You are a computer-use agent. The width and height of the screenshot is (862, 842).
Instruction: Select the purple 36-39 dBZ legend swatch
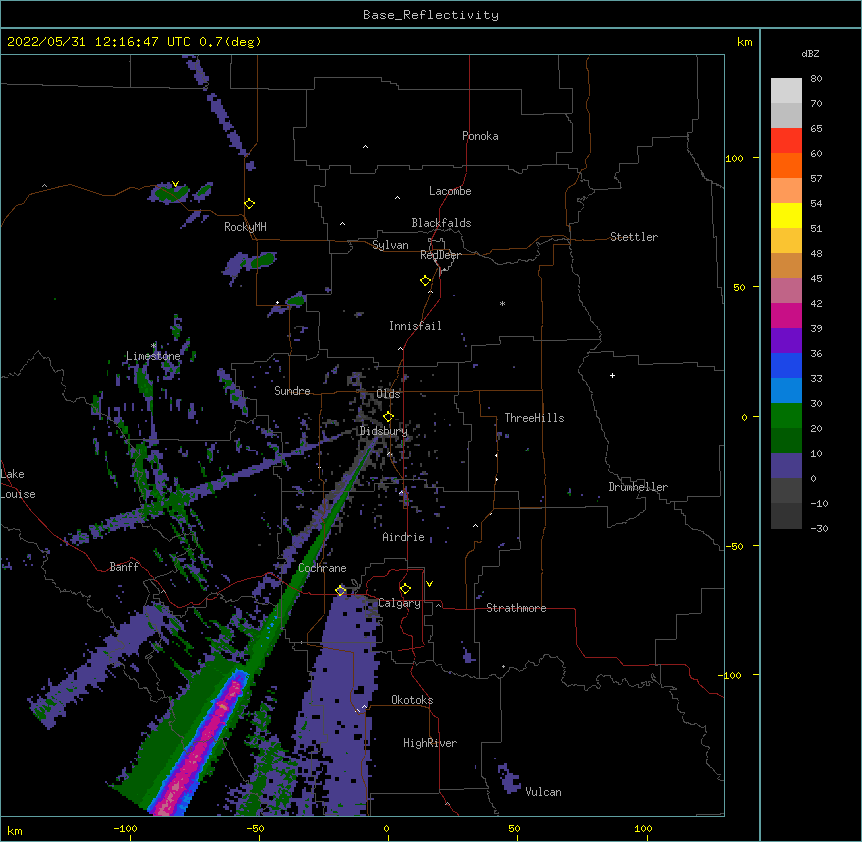(x=786, y=340)
